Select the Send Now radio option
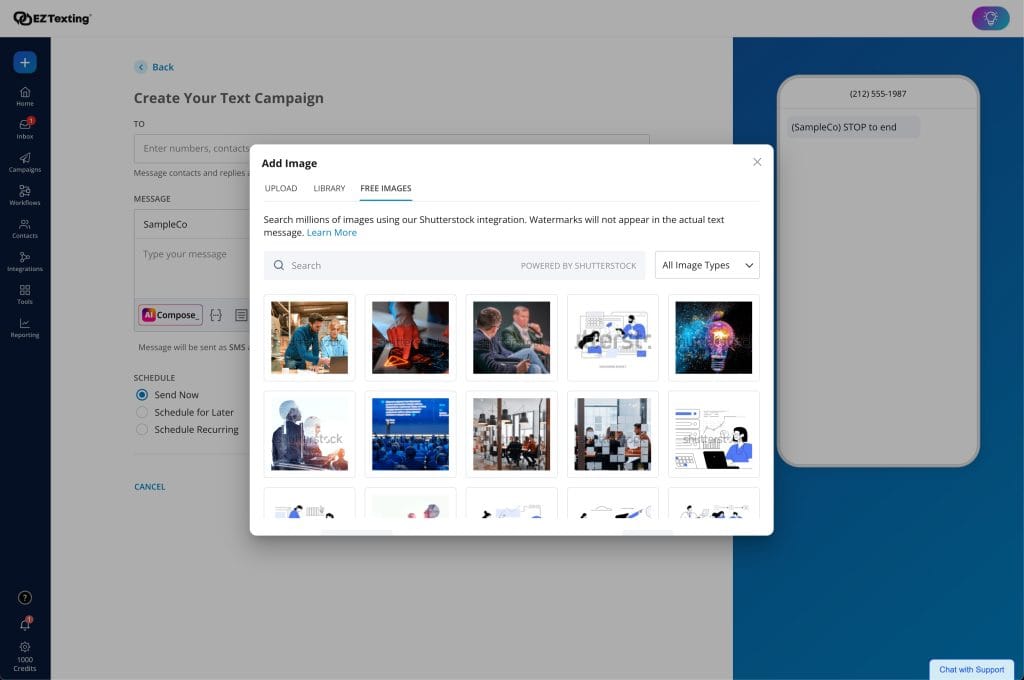Screen dimensions: 1024x680 tap(142, 395)
